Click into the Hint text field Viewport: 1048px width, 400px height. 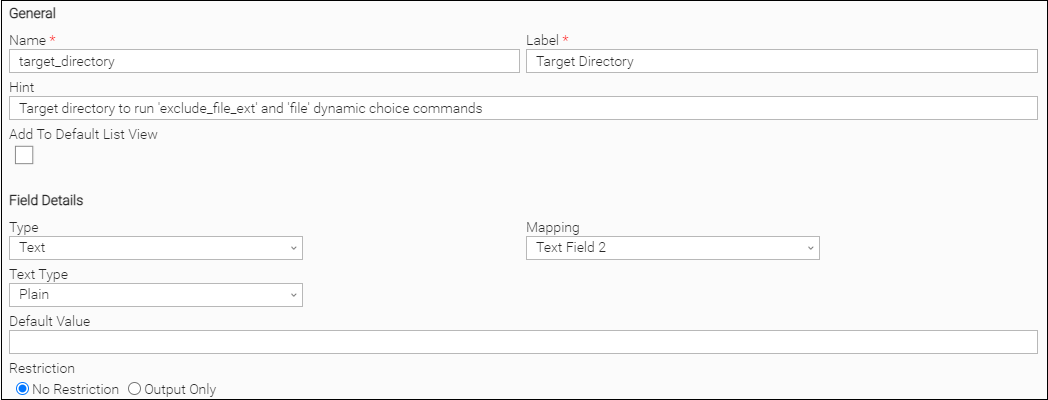523,108
